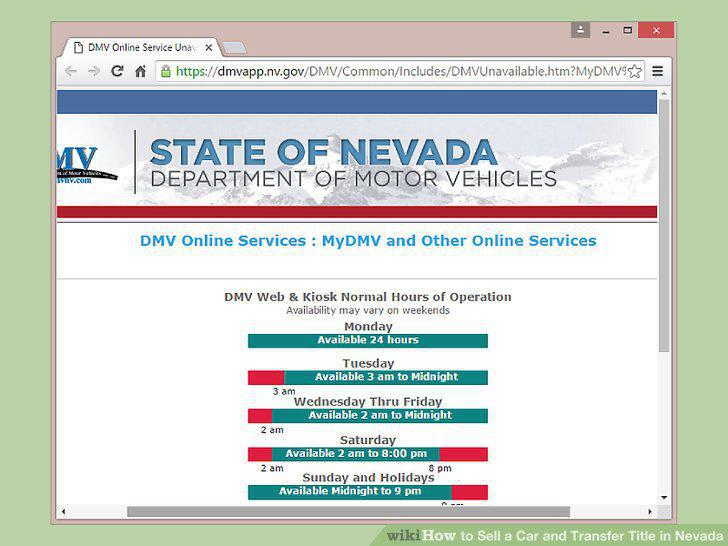This screenshot has width=728, height=546.
Task: Click the Saturday label
Action: (x=368, y=440)
